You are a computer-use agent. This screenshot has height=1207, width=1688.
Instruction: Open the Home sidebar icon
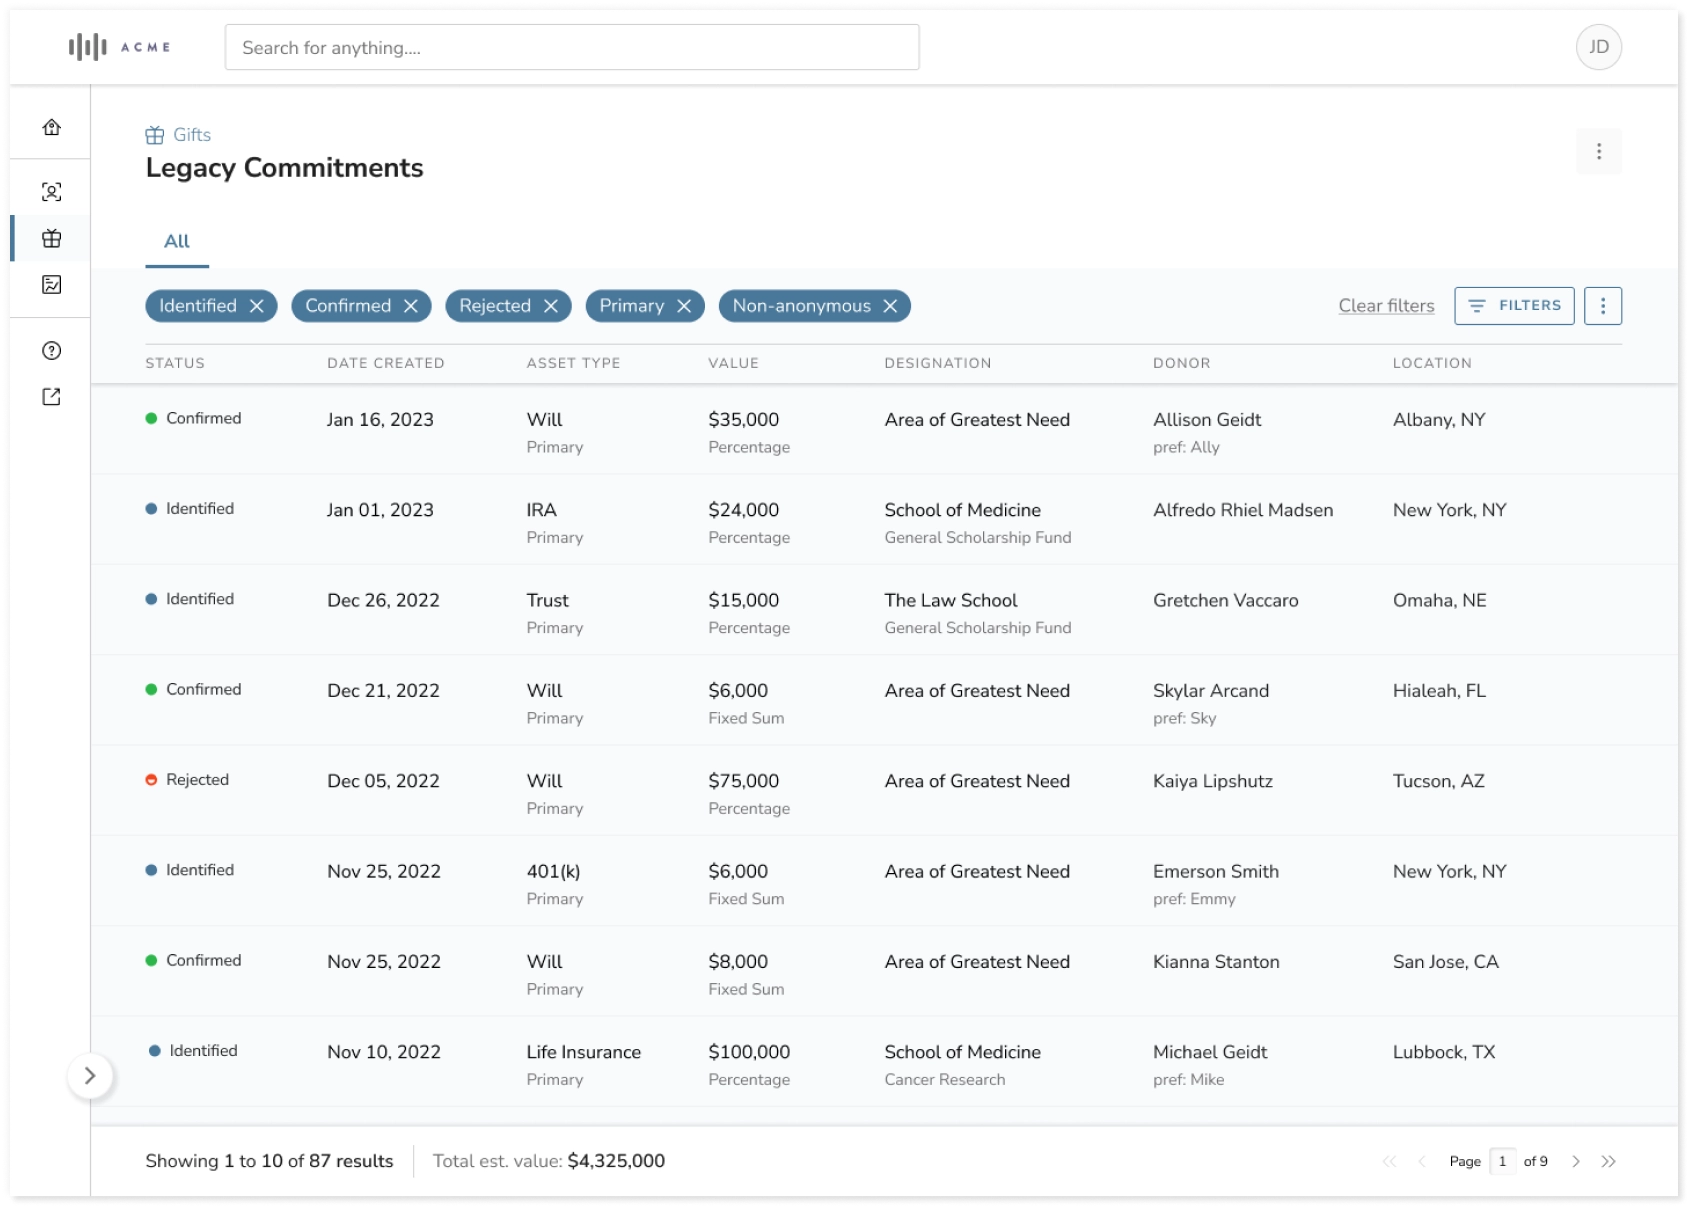(52, 127)
